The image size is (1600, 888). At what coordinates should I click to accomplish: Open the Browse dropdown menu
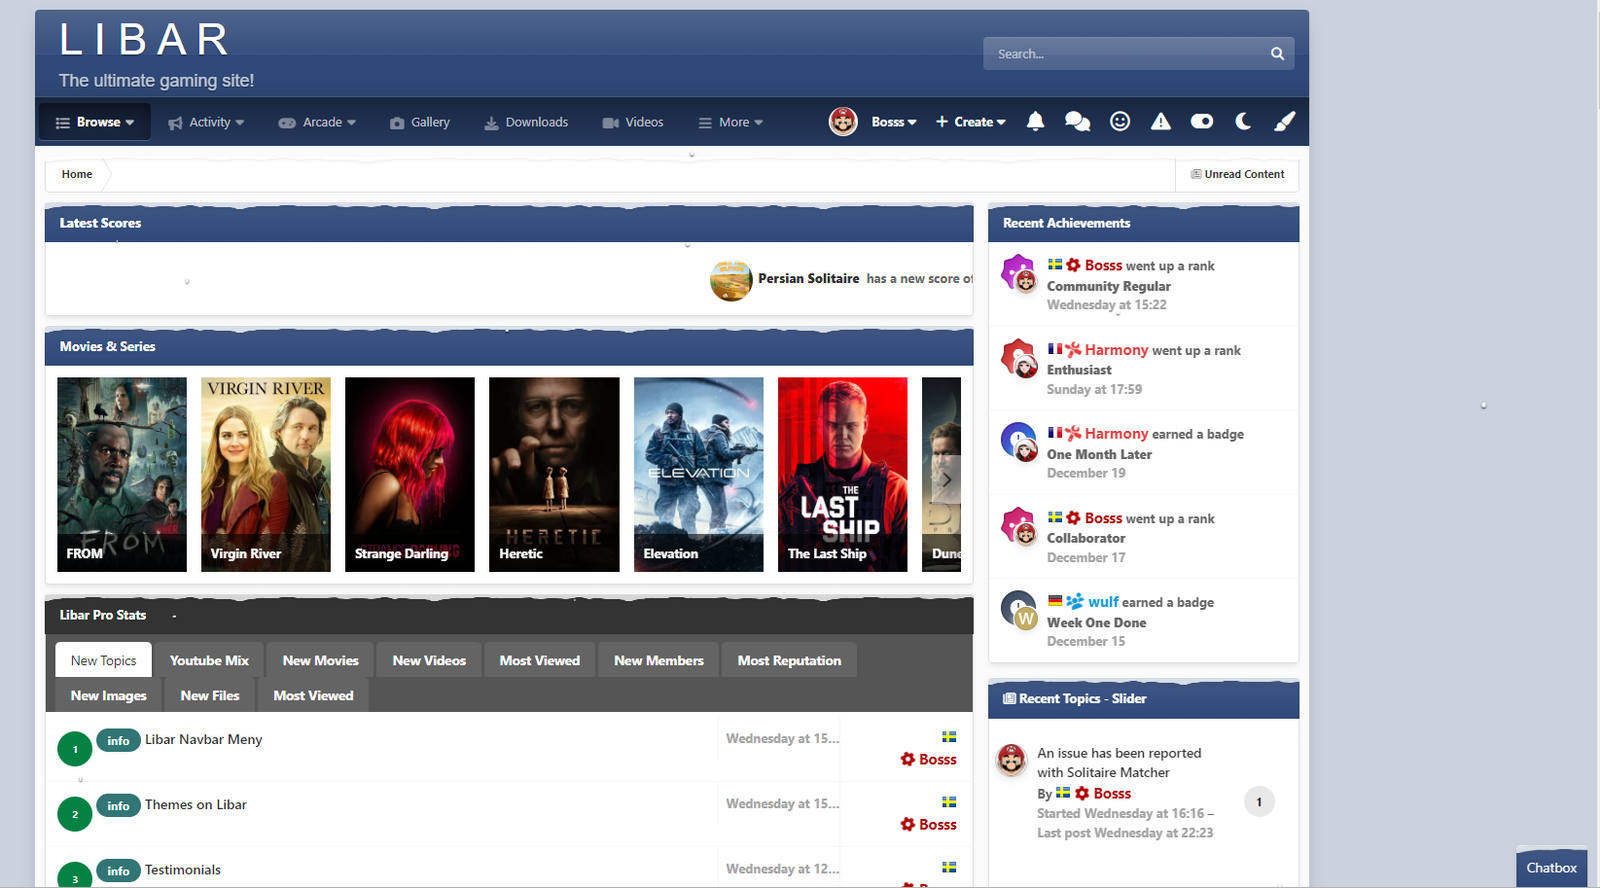pos(95,122)
